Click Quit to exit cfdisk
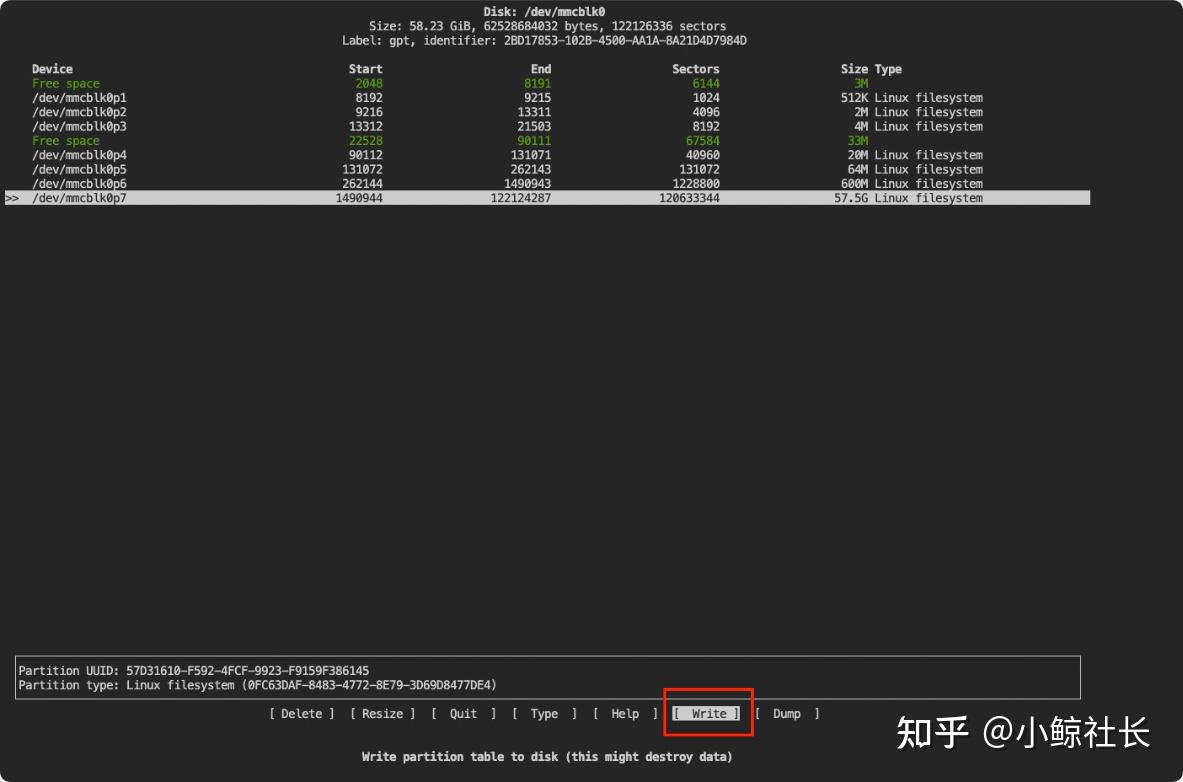This screenshot has height=782, width=1183. pyautogui.click(x=461, y=713)
